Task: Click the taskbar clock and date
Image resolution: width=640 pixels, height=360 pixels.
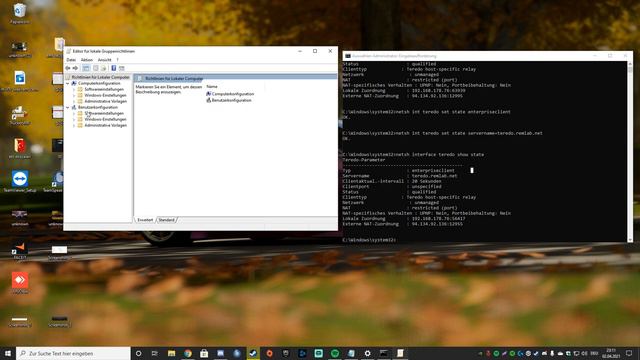Action: (611, 353)
